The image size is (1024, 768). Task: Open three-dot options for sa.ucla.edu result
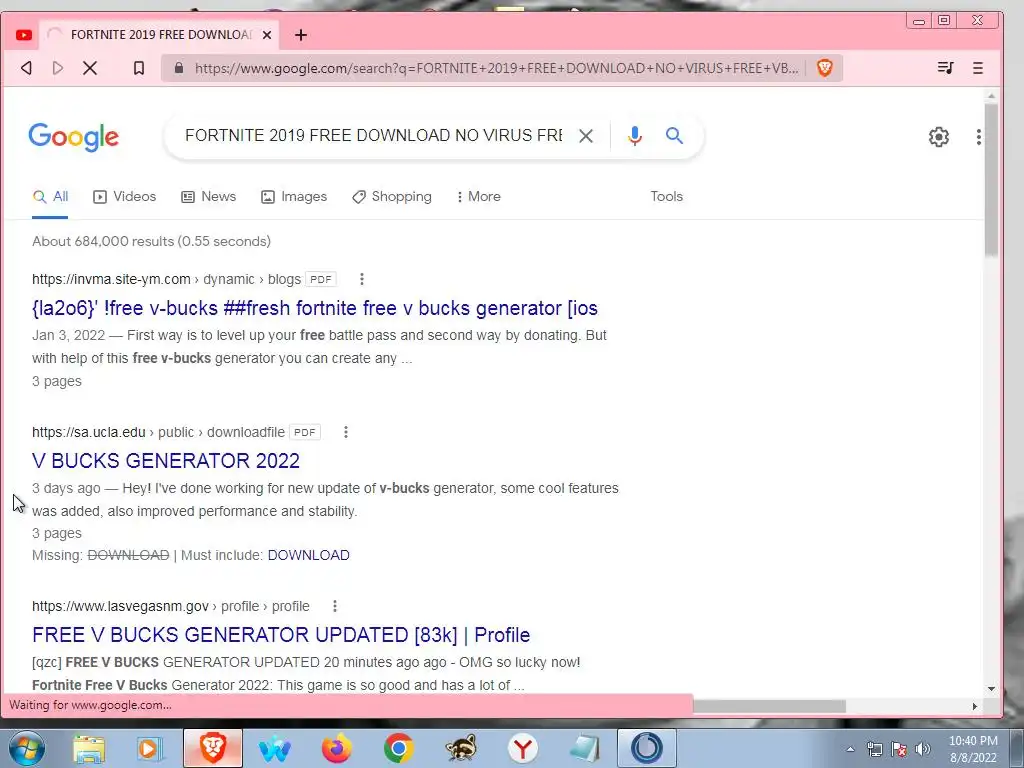click(x=346, y=432)
